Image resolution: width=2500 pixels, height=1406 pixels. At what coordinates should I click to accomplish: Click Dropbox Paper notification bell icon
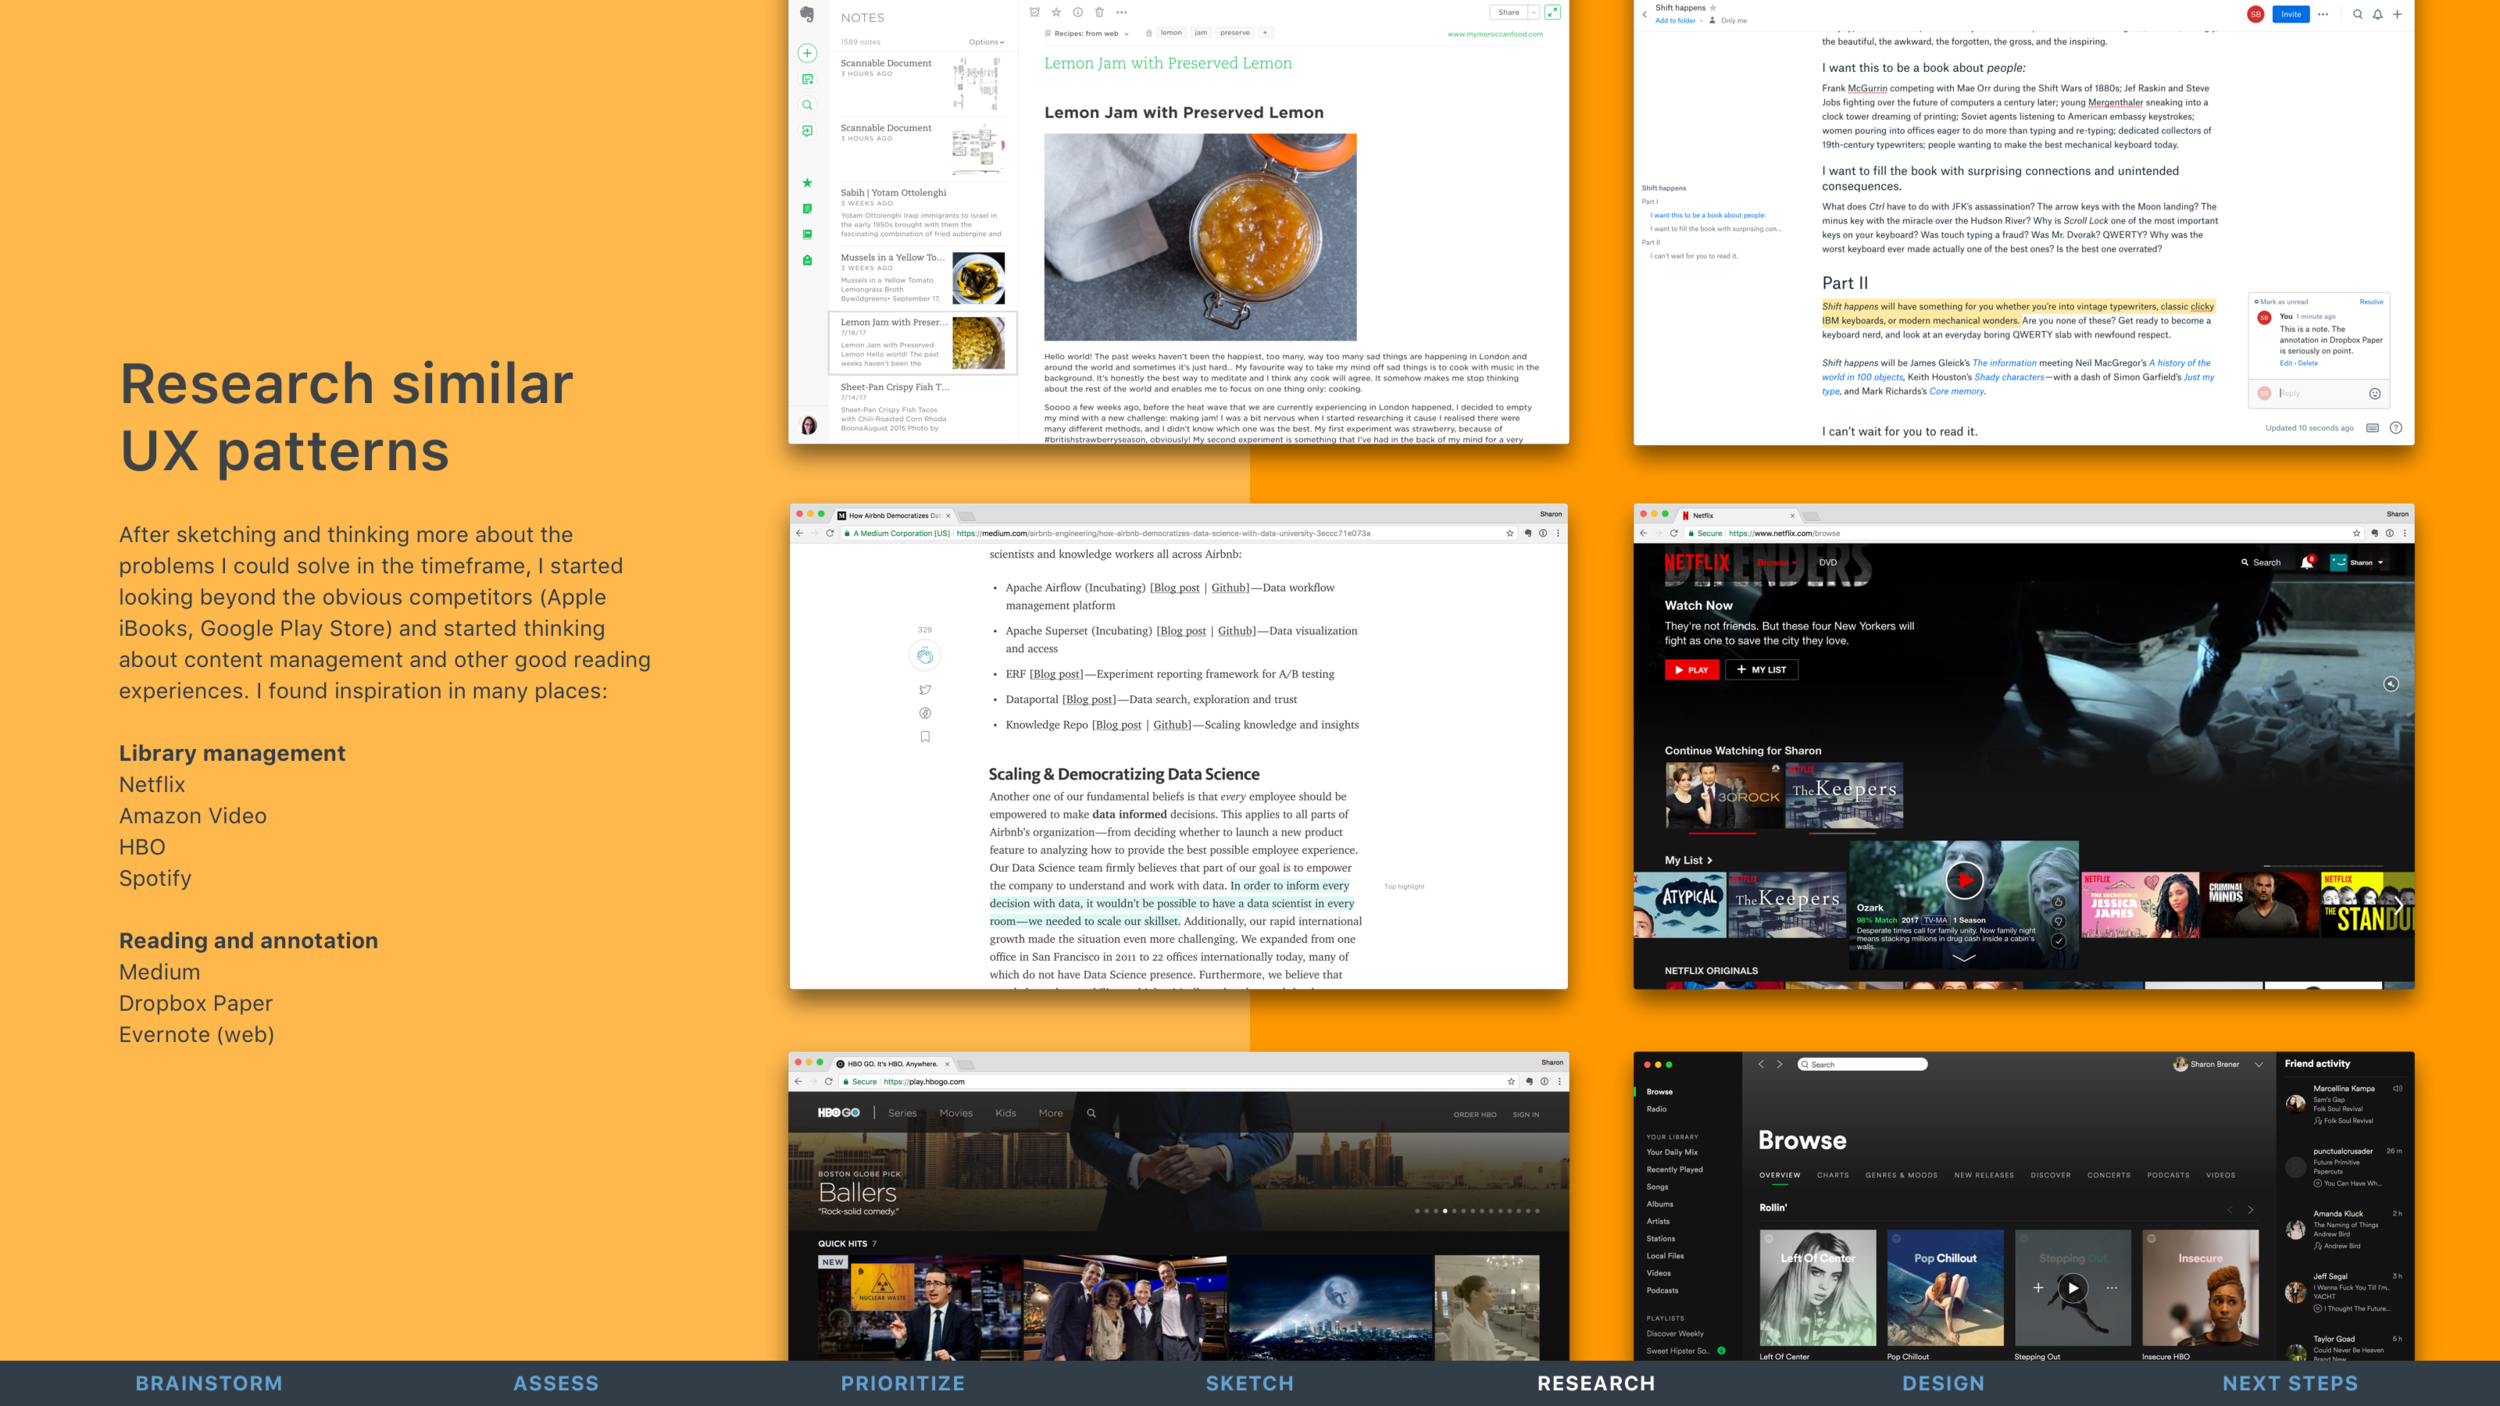coord(2377,14)
